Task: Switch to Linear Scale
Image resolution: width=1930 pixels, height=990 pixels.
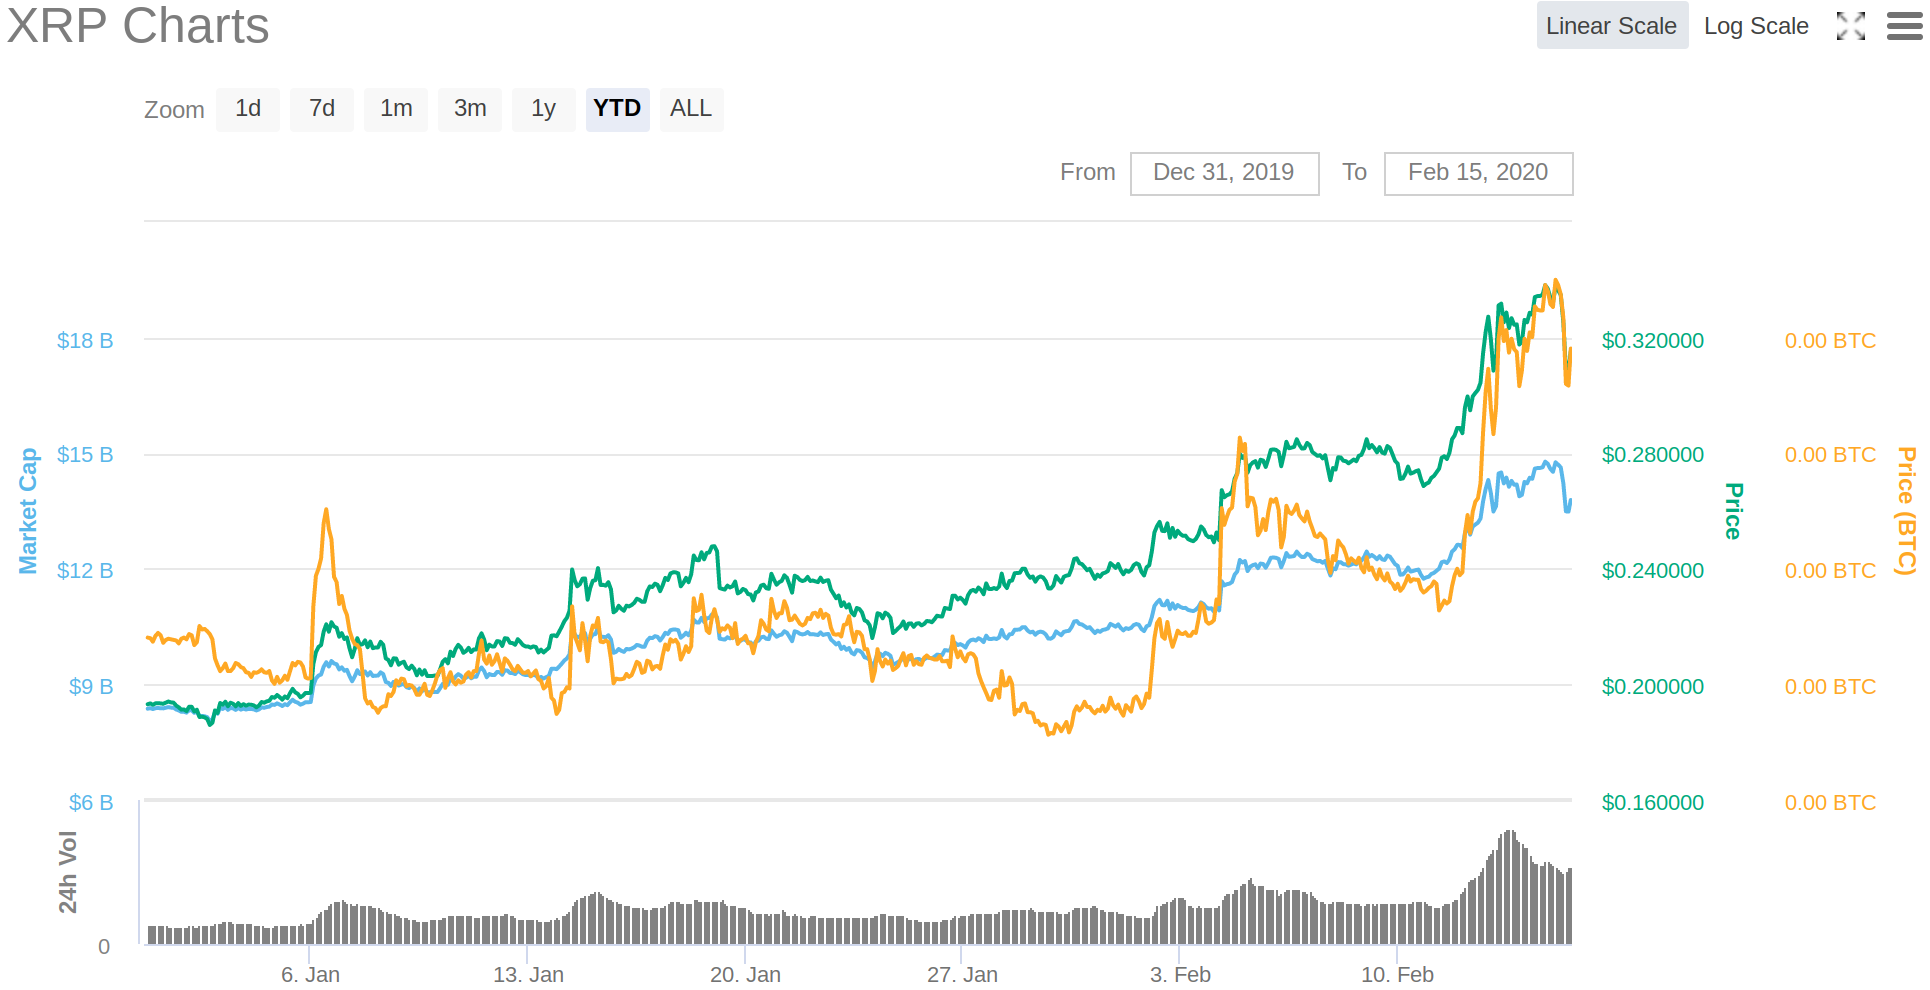Action: tap(1612, 26)
